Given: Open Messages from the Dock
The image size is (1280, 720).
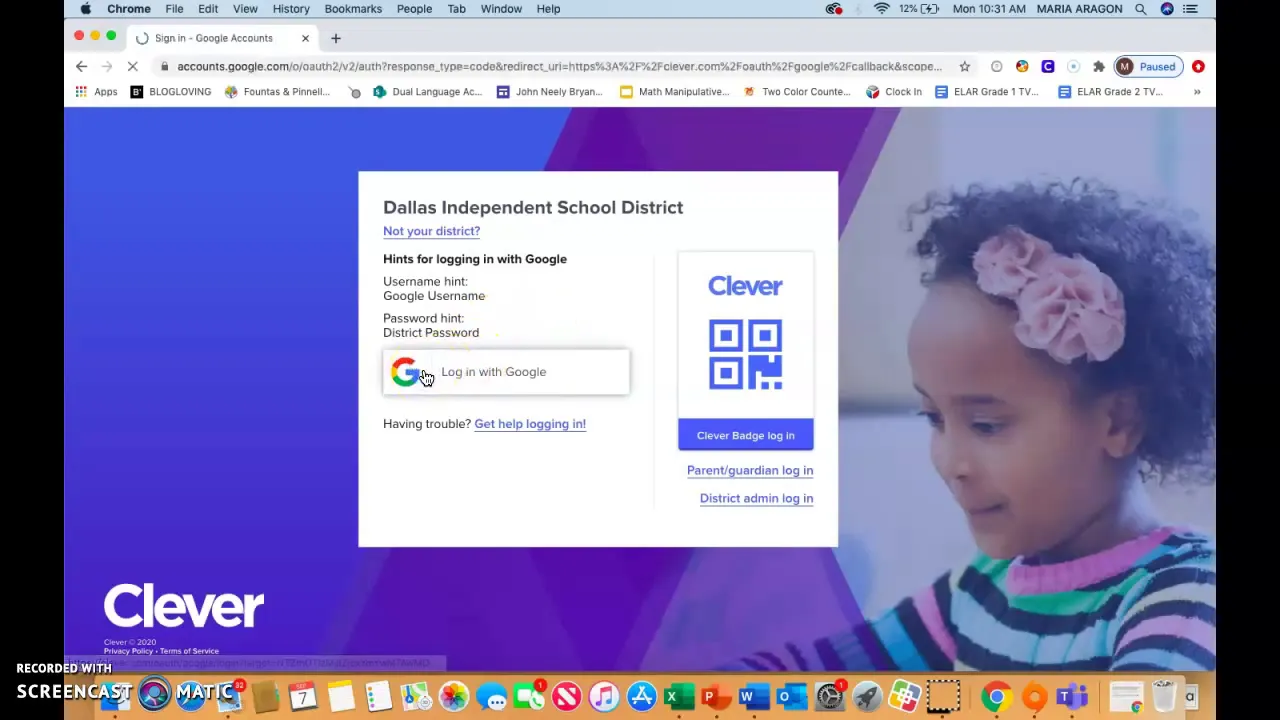Looking at the screenshot, I should [491, 696].
